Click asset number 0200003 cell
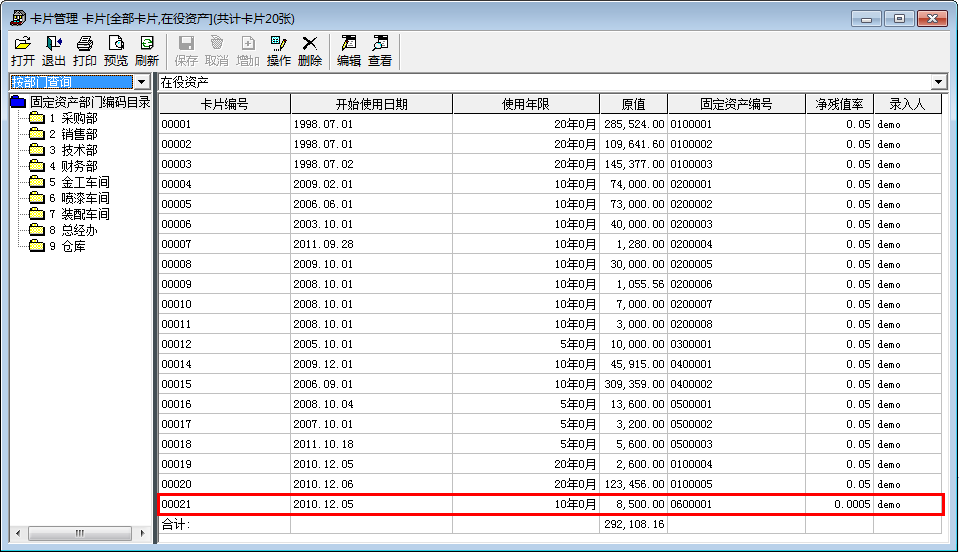 (x=736, y=224)
